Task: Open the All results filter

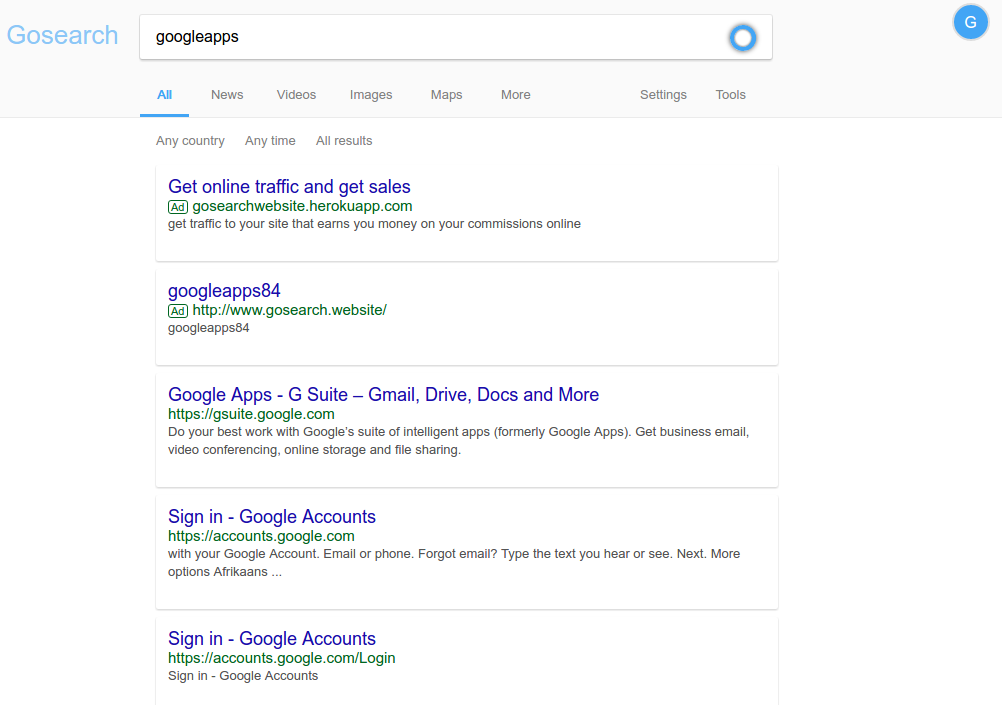Action: pos(344,141)
